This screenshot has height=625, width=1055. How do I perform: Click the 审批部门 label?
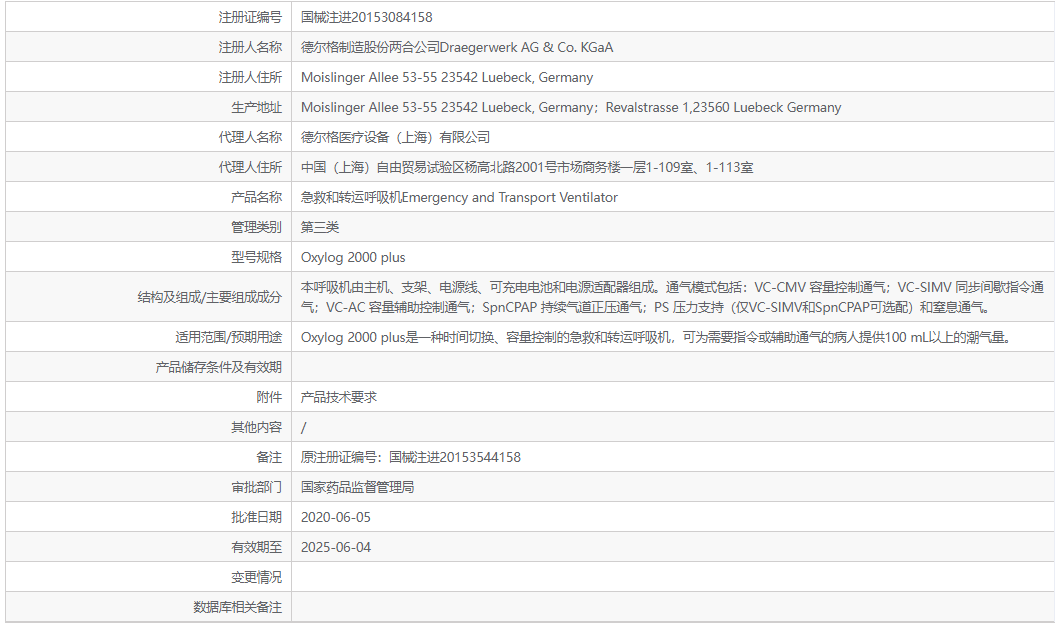(256, 487)
